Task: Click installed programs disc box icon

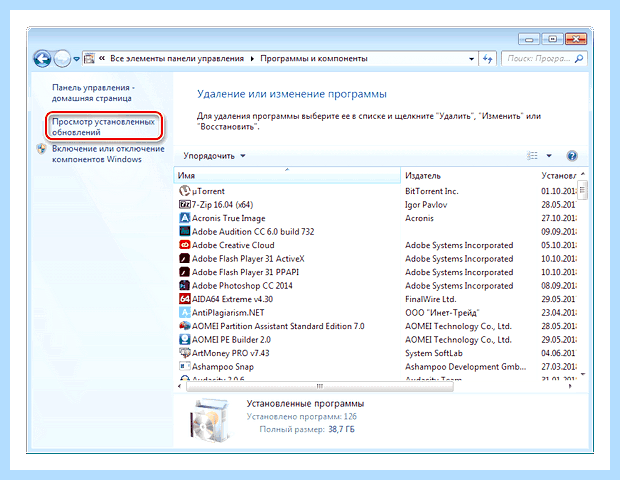Action: [210, 420]
